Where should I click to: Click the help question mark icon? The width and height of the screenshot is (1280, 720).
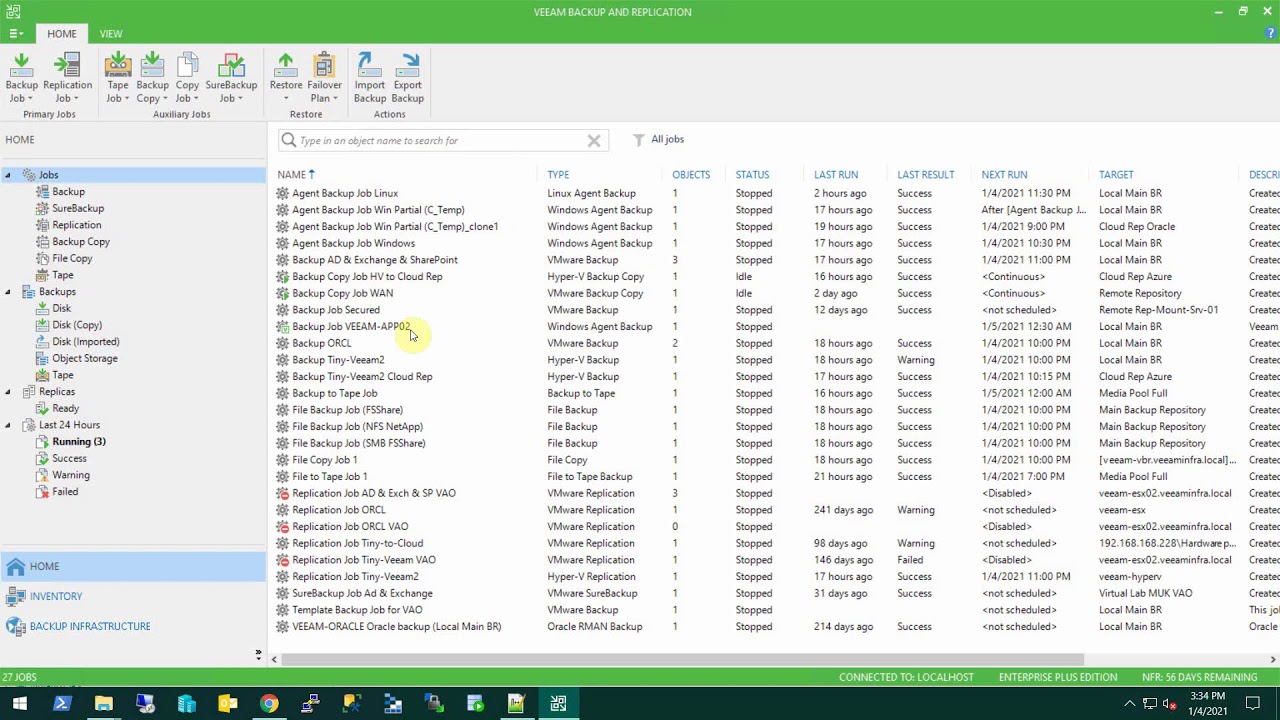1272,33
